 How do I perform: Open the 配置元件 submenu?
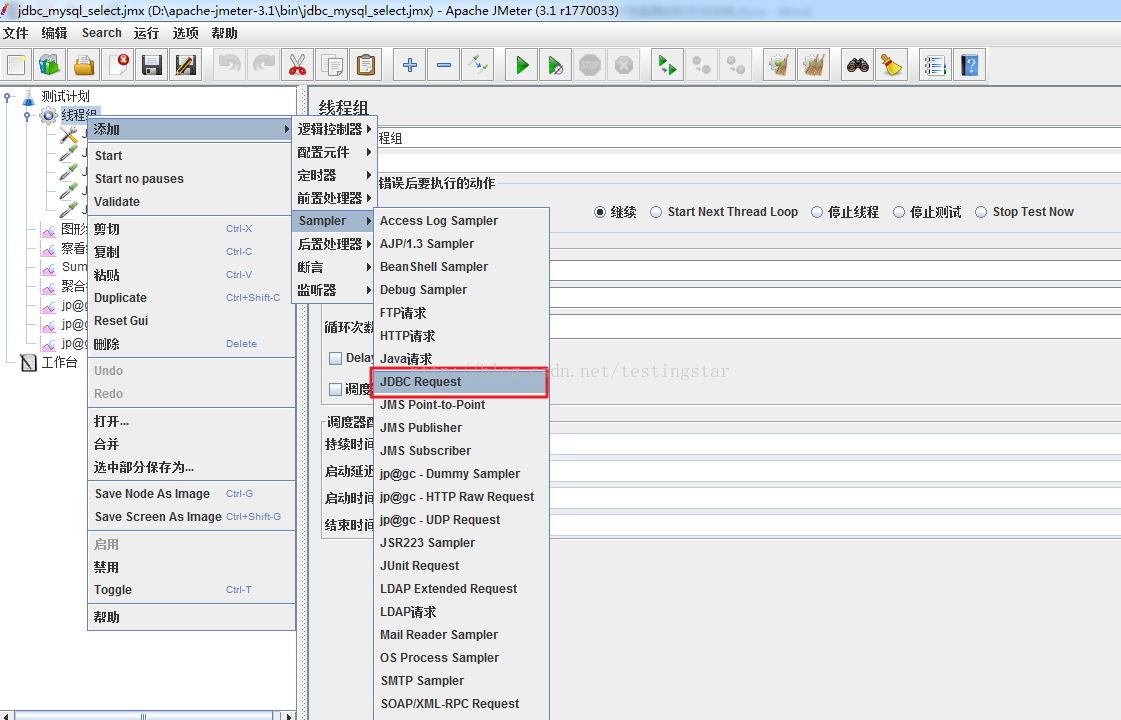[x=334, y=152]
